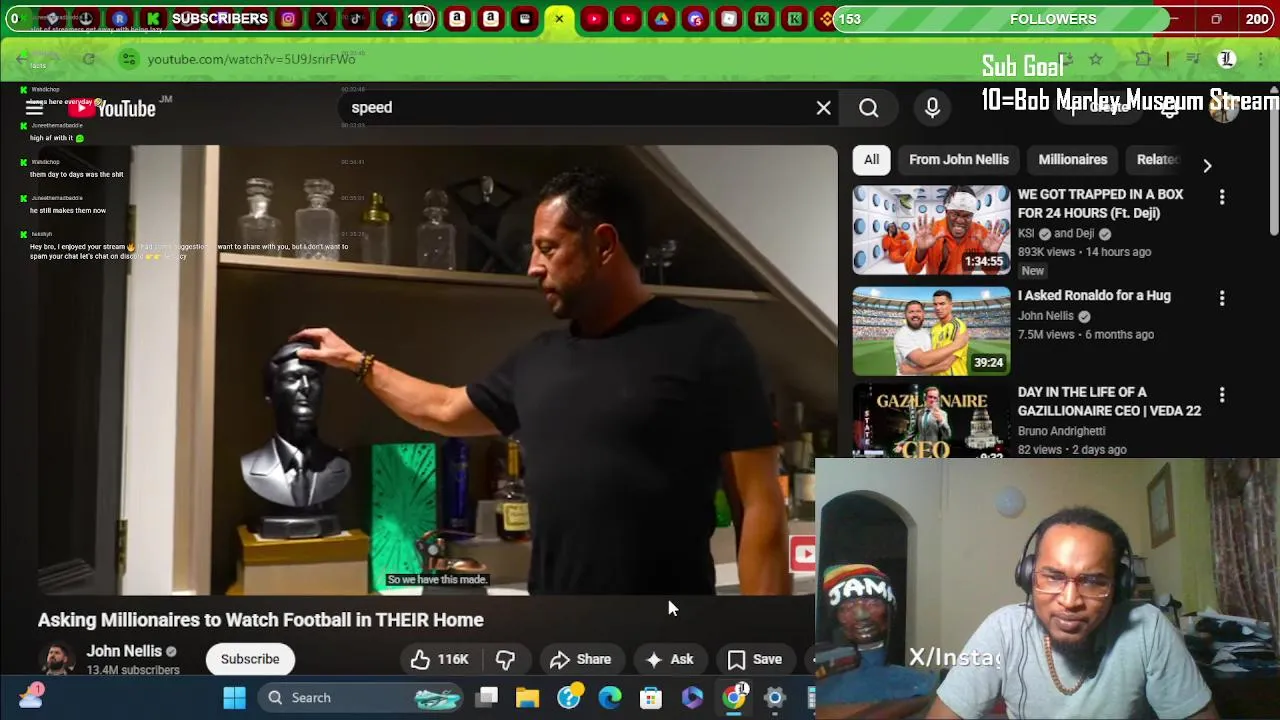Open options menu for the KSI video
The height and width of the screenshot is (720, 1280).
[x=1221, y=197]
